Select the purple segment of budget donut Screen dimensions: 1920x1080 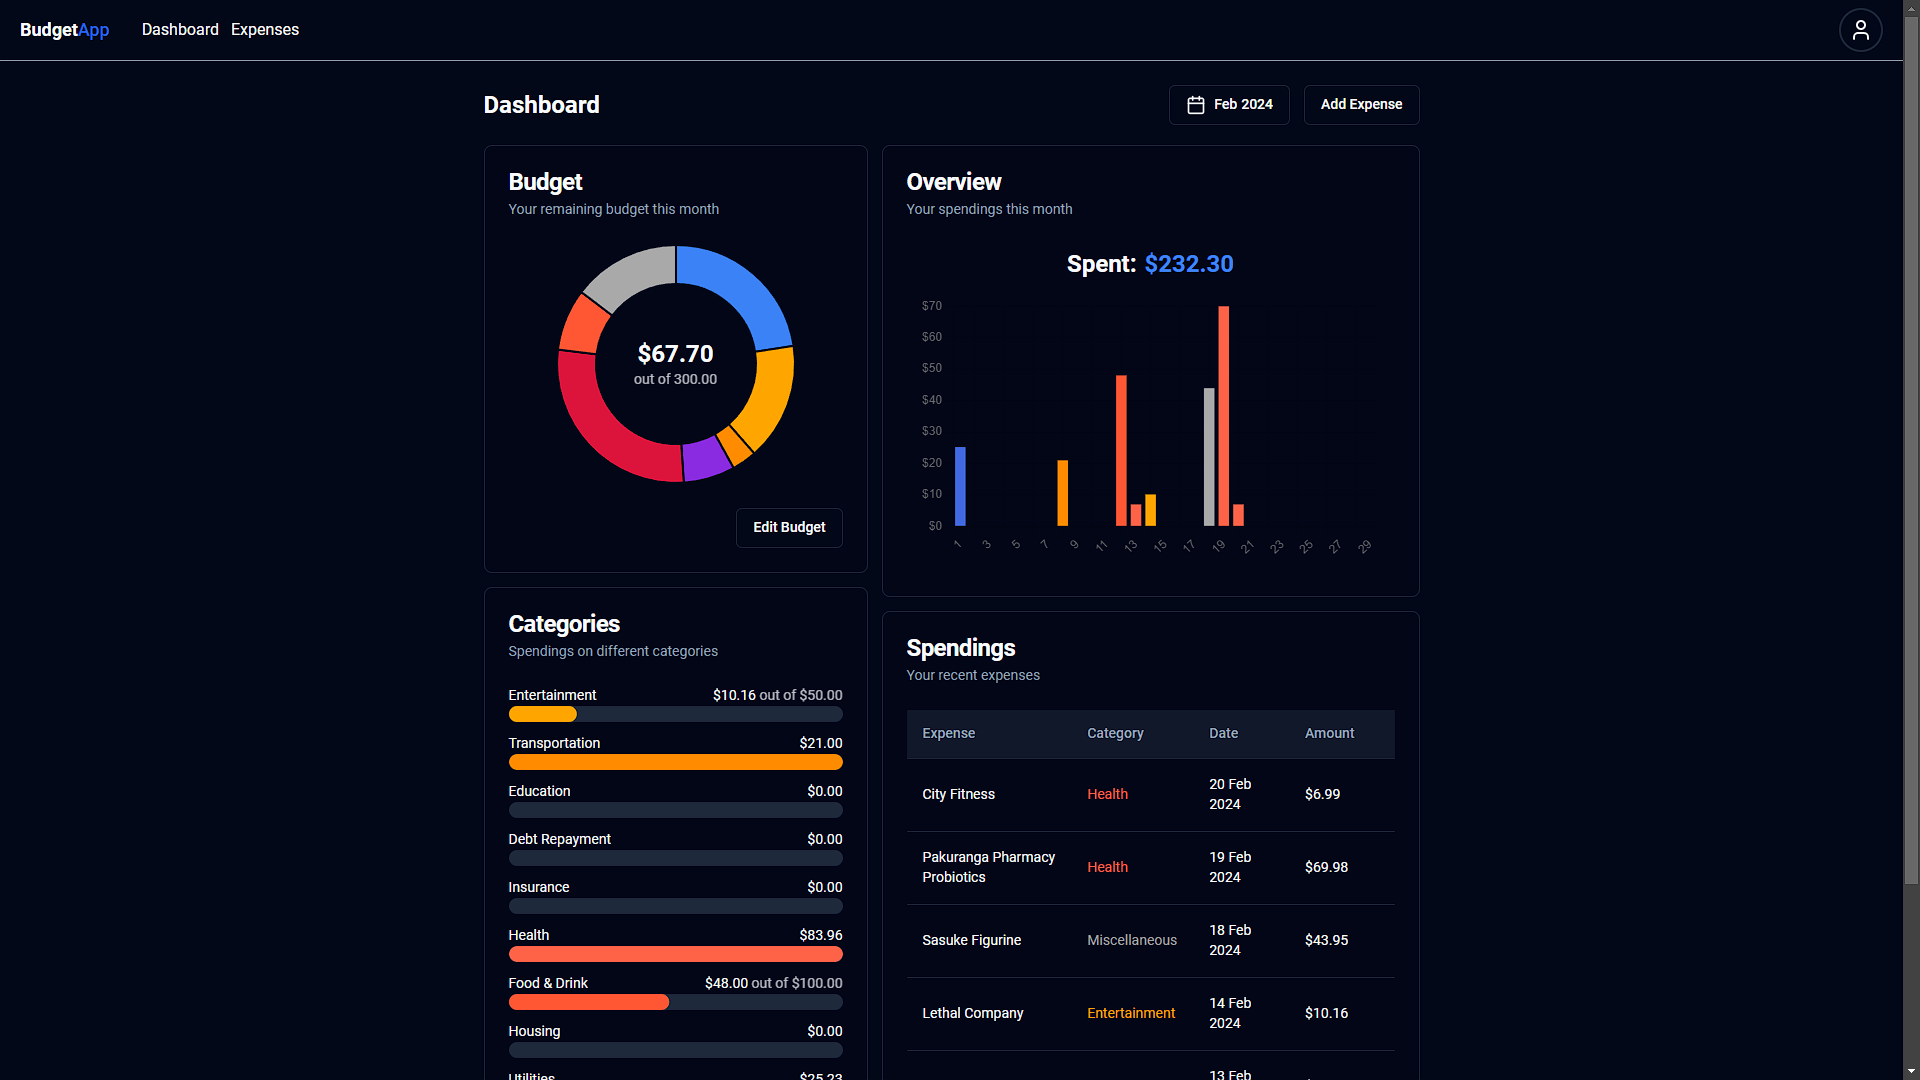tap(706, 460)
